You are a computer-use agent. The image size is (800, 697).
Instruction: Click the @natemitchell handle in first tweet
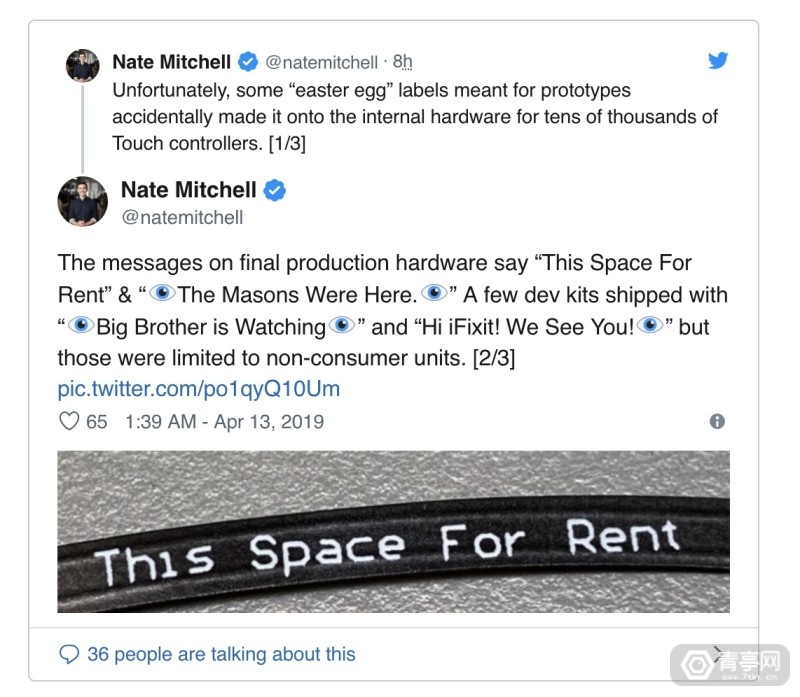point(321,62)
